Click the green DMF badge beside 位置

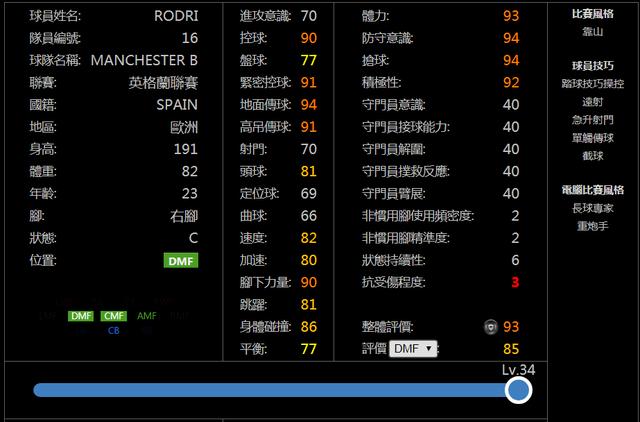[181, 260]
